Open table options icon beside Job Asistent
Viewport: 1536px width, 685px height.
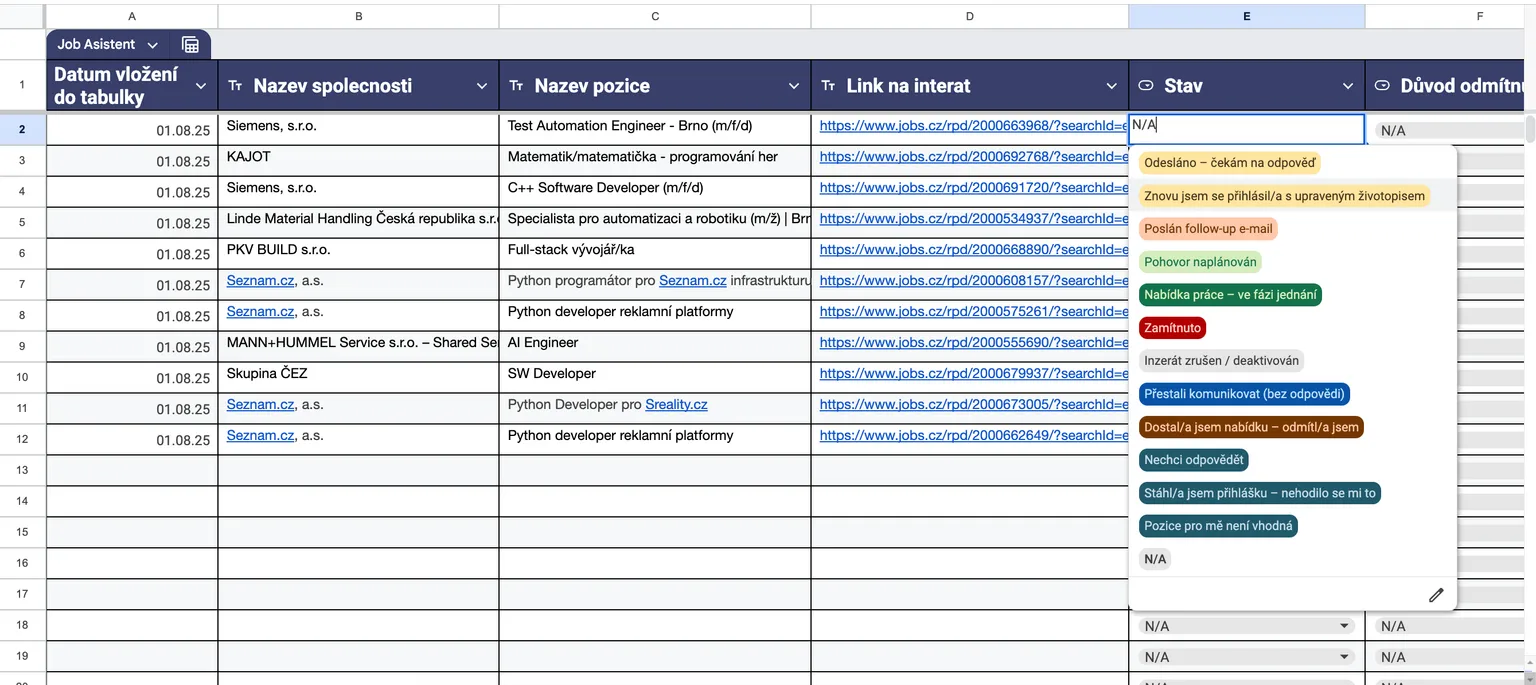click(190, 44)
